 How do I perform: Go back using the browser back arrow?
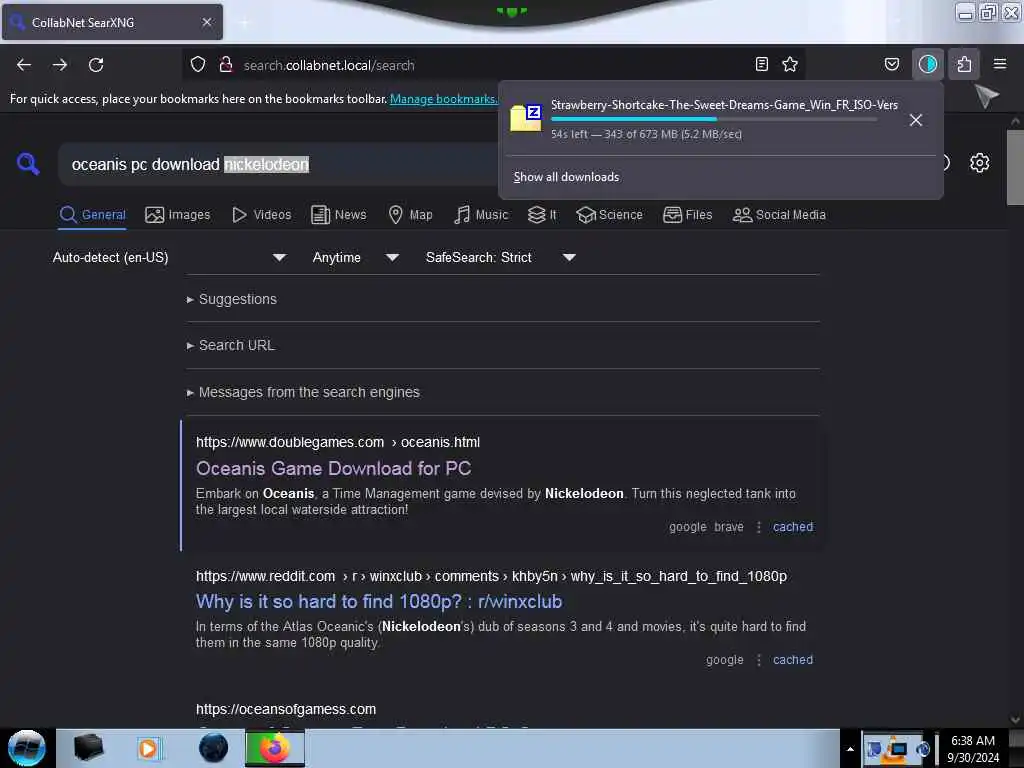coord(24,65)
